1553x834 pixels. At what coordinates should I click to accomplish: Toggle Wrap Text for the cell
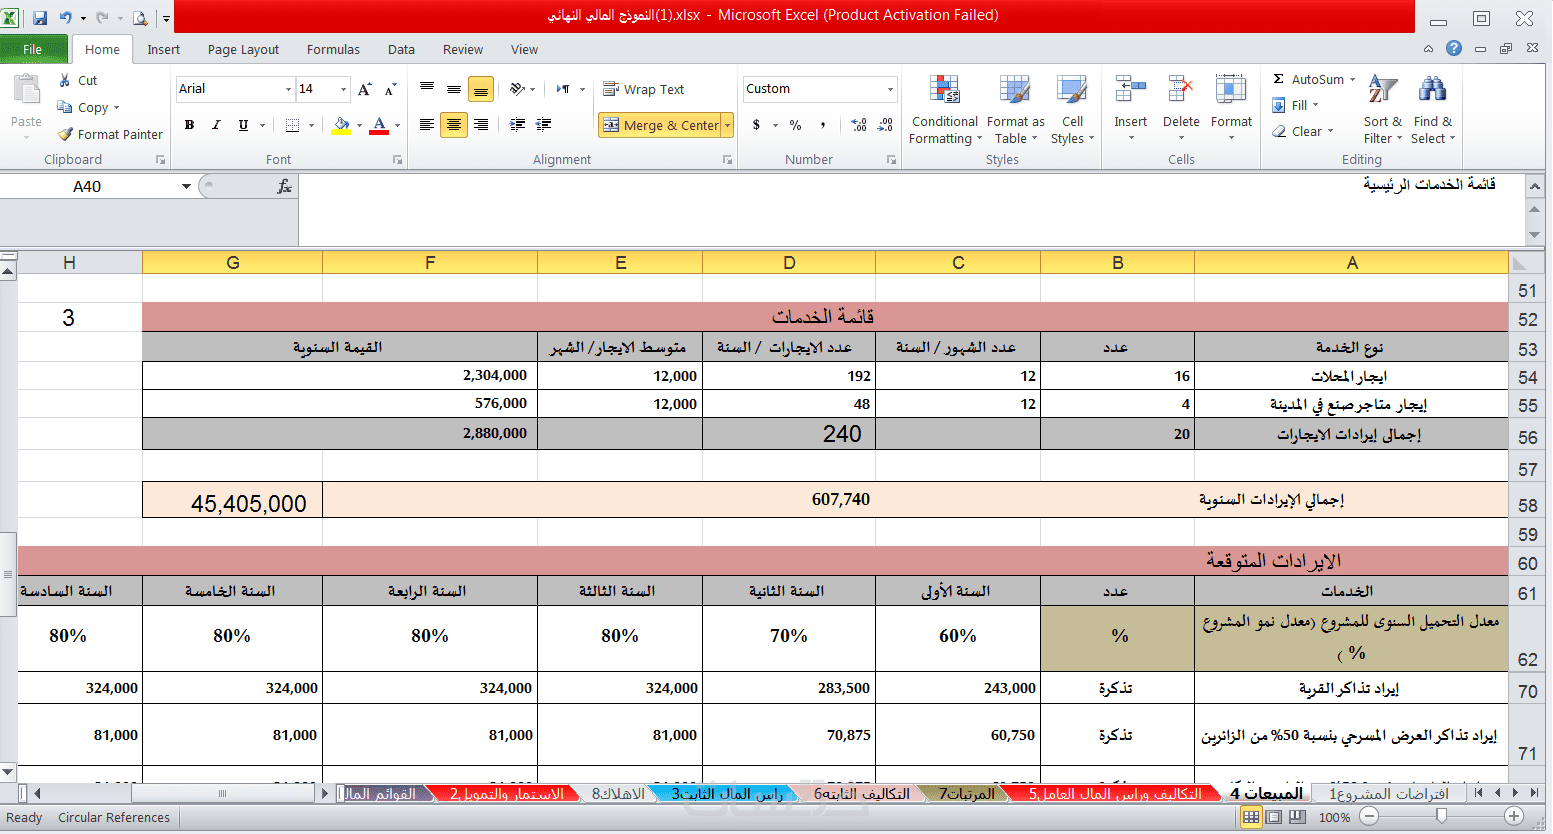(x=643, y=89)
